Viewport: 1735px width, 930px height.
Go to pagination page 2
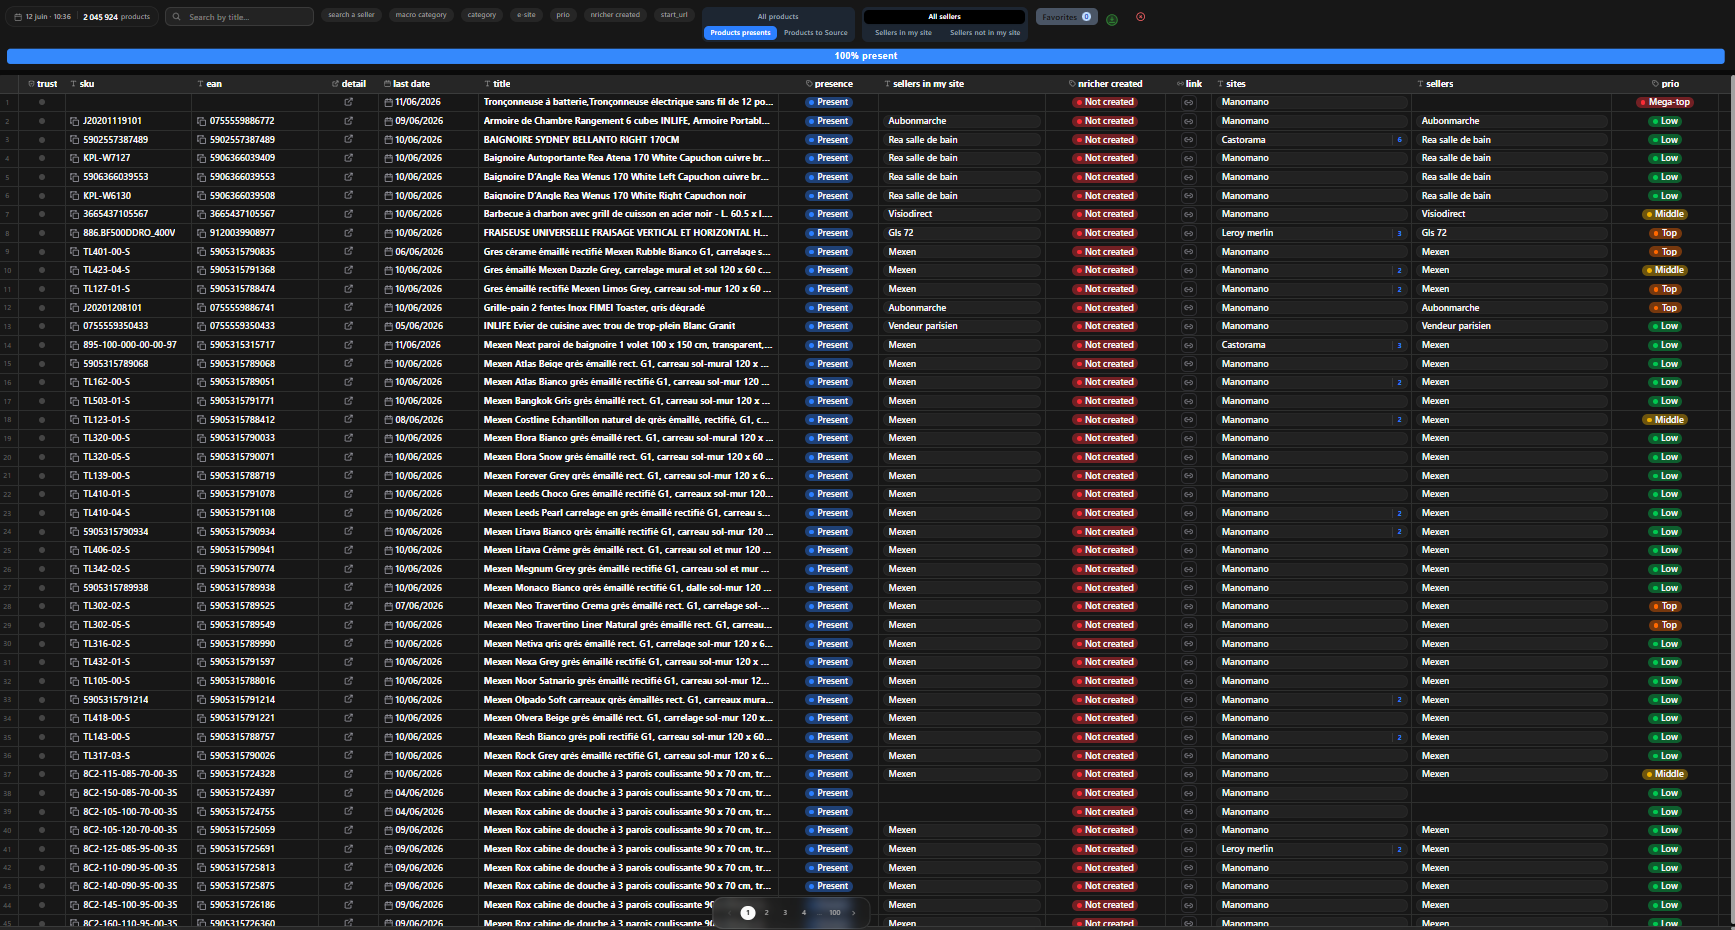(x=766, y=912)
